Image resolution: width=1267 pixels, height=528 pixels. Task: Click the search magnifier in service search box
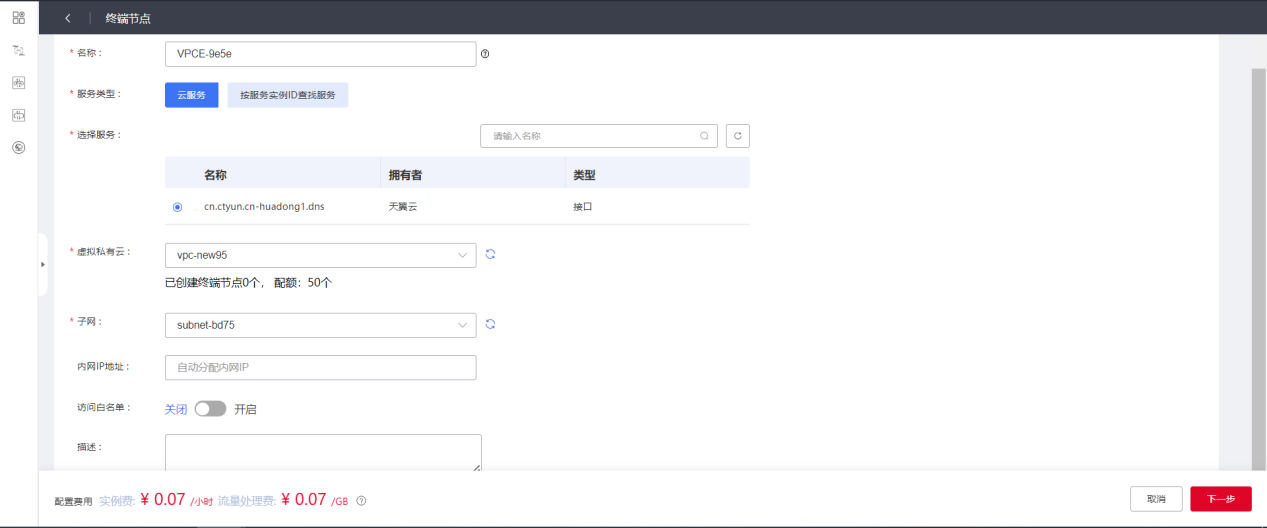[x=704, y=136]
